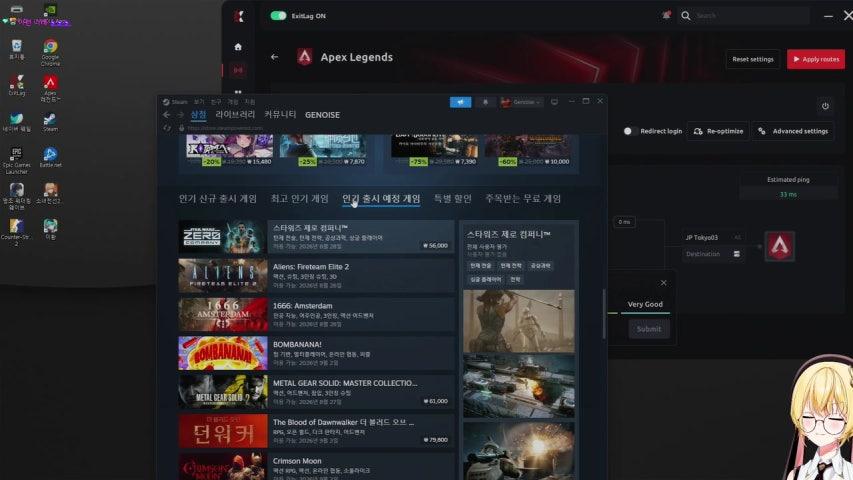Open The Blood of Dawnwalker entry
Screen dimensions: 853x480
coord(316,431)
